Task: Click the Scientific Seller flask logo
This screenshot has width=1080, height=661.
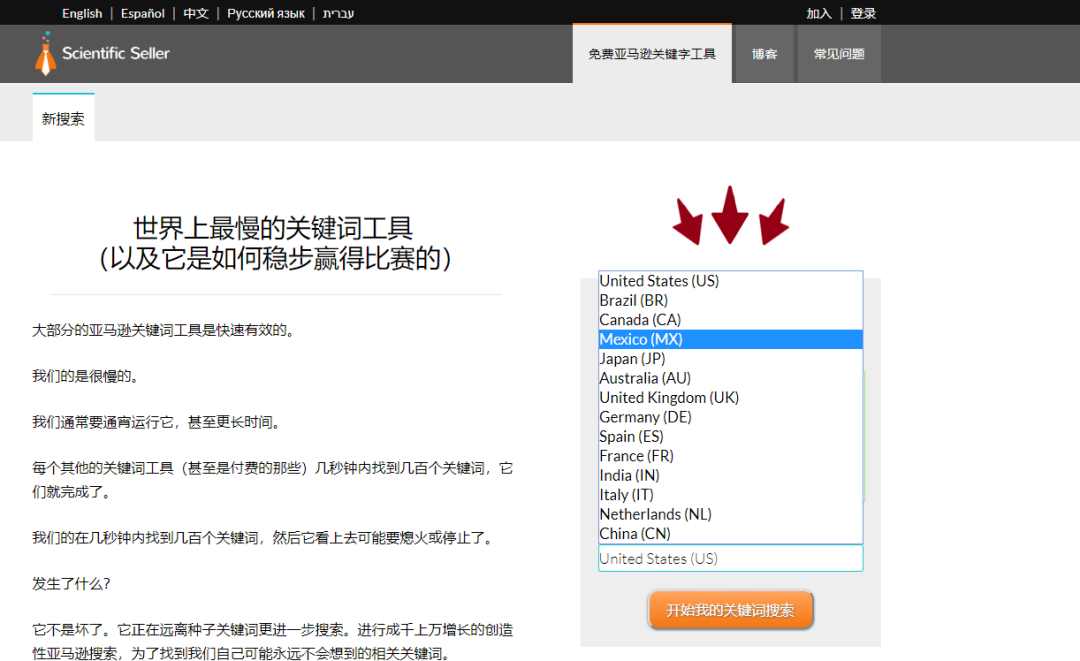Action: [x=43, y=54]
